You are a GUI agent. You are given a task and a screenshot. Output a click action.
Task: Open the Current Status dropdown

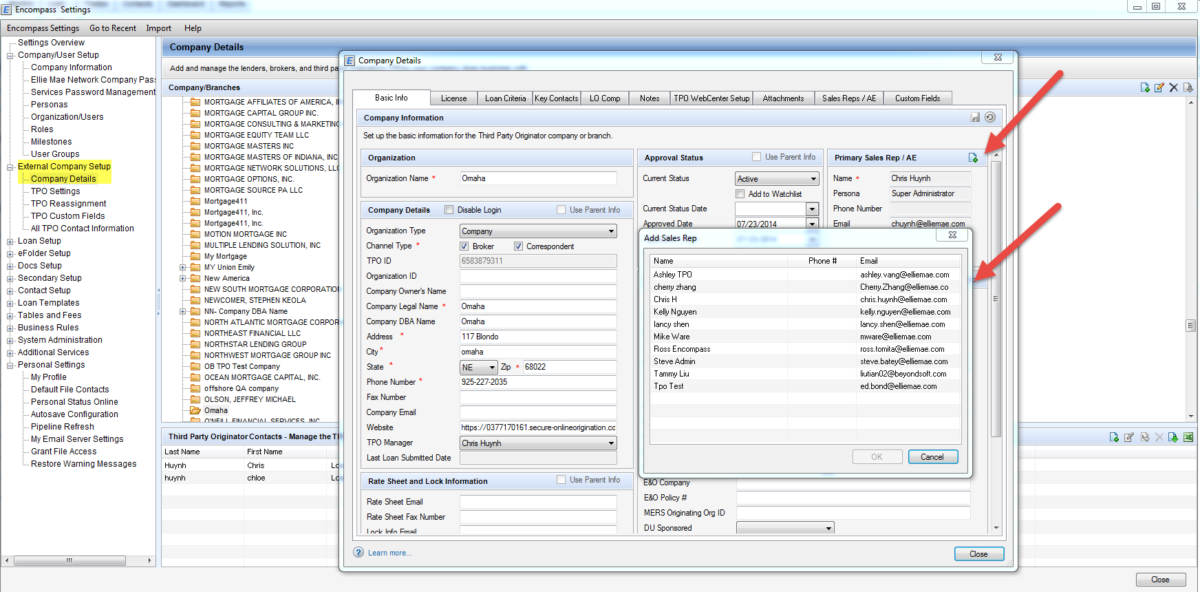[812, 179]
